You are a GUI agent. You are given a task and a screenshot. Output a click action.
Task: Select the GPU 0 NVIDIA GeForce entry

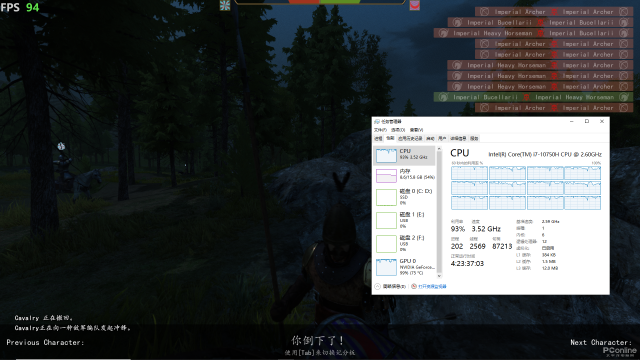404,267
